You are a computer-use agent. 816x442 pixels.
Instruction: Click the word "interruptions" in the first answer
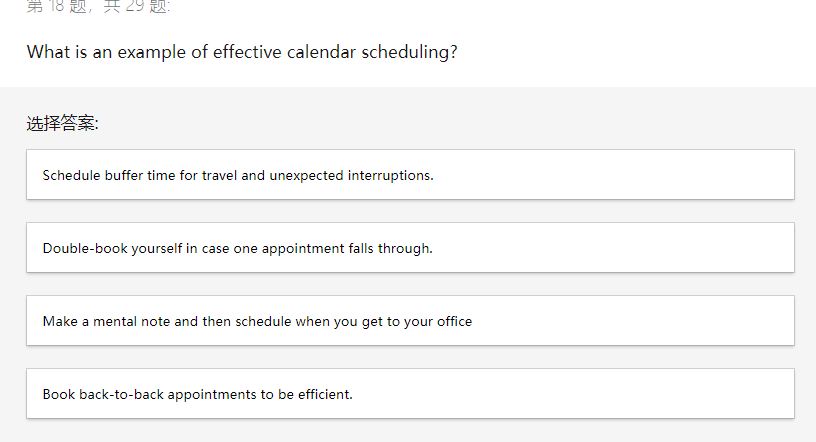point(390,175)
